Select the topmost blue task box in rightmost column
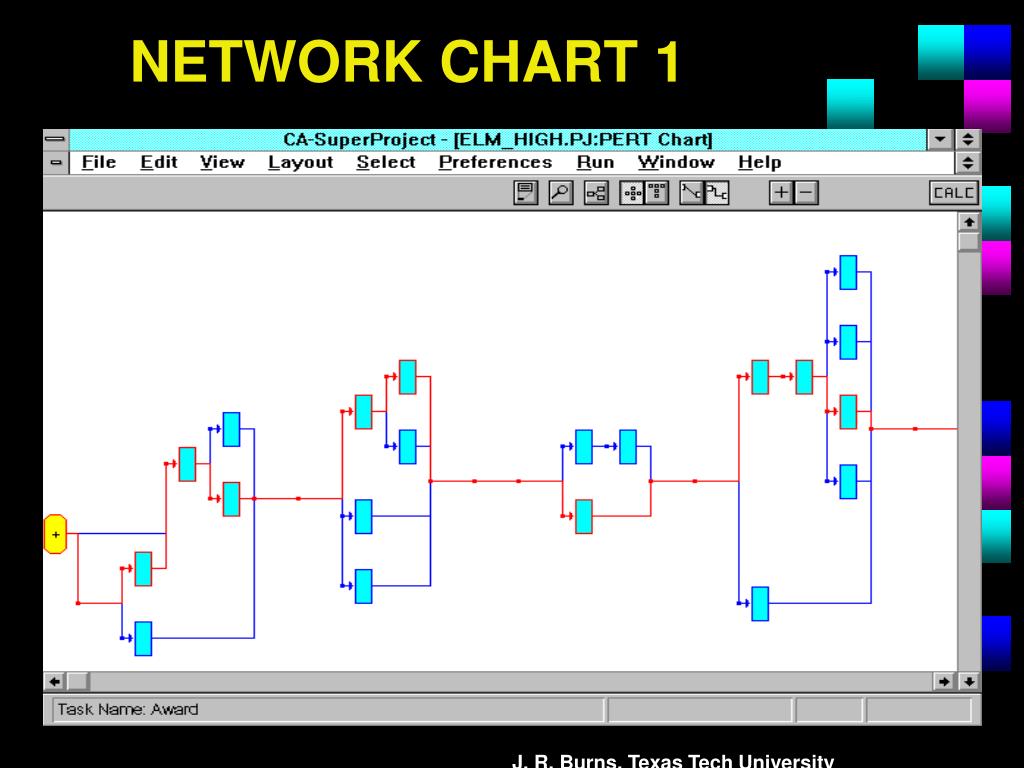Viewport: 1024px width, 768px height. pyautogui.click(x=848, y=272)
